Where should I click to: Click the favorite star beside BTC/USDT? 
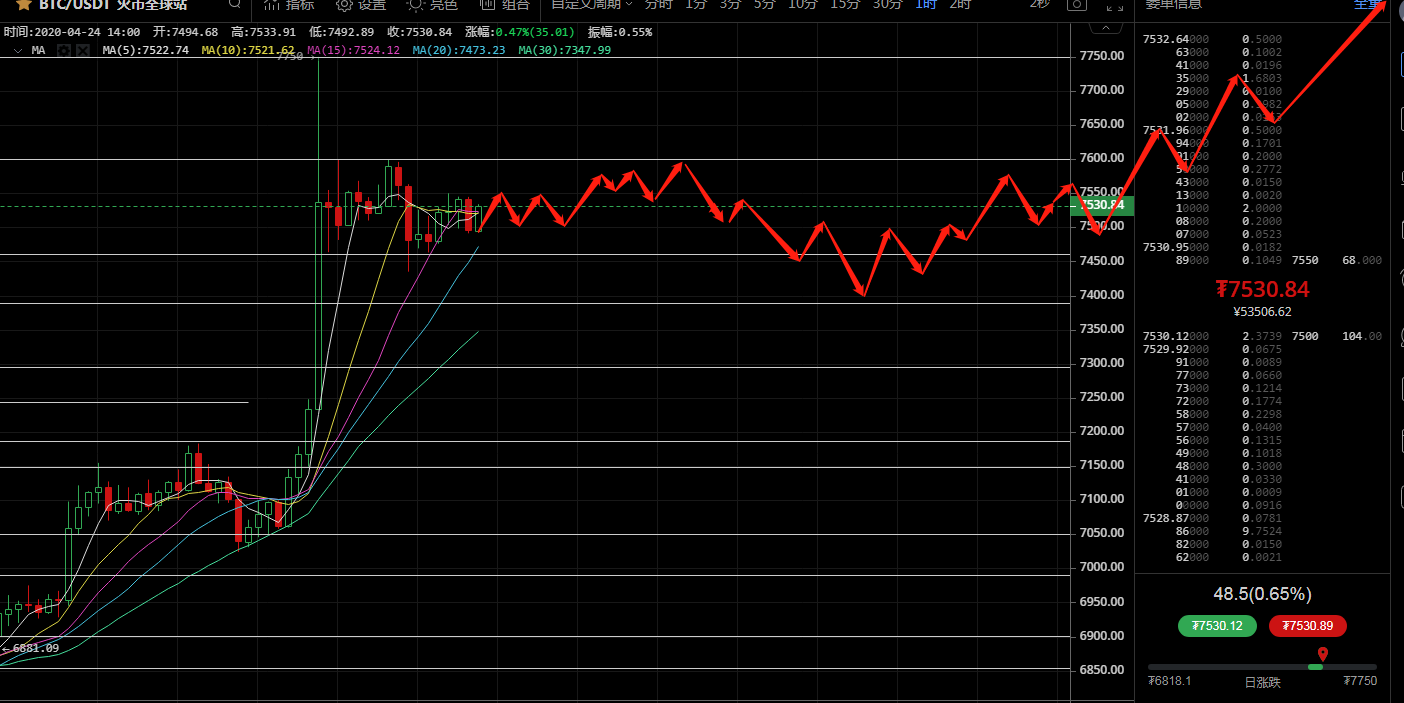[23, 4]
